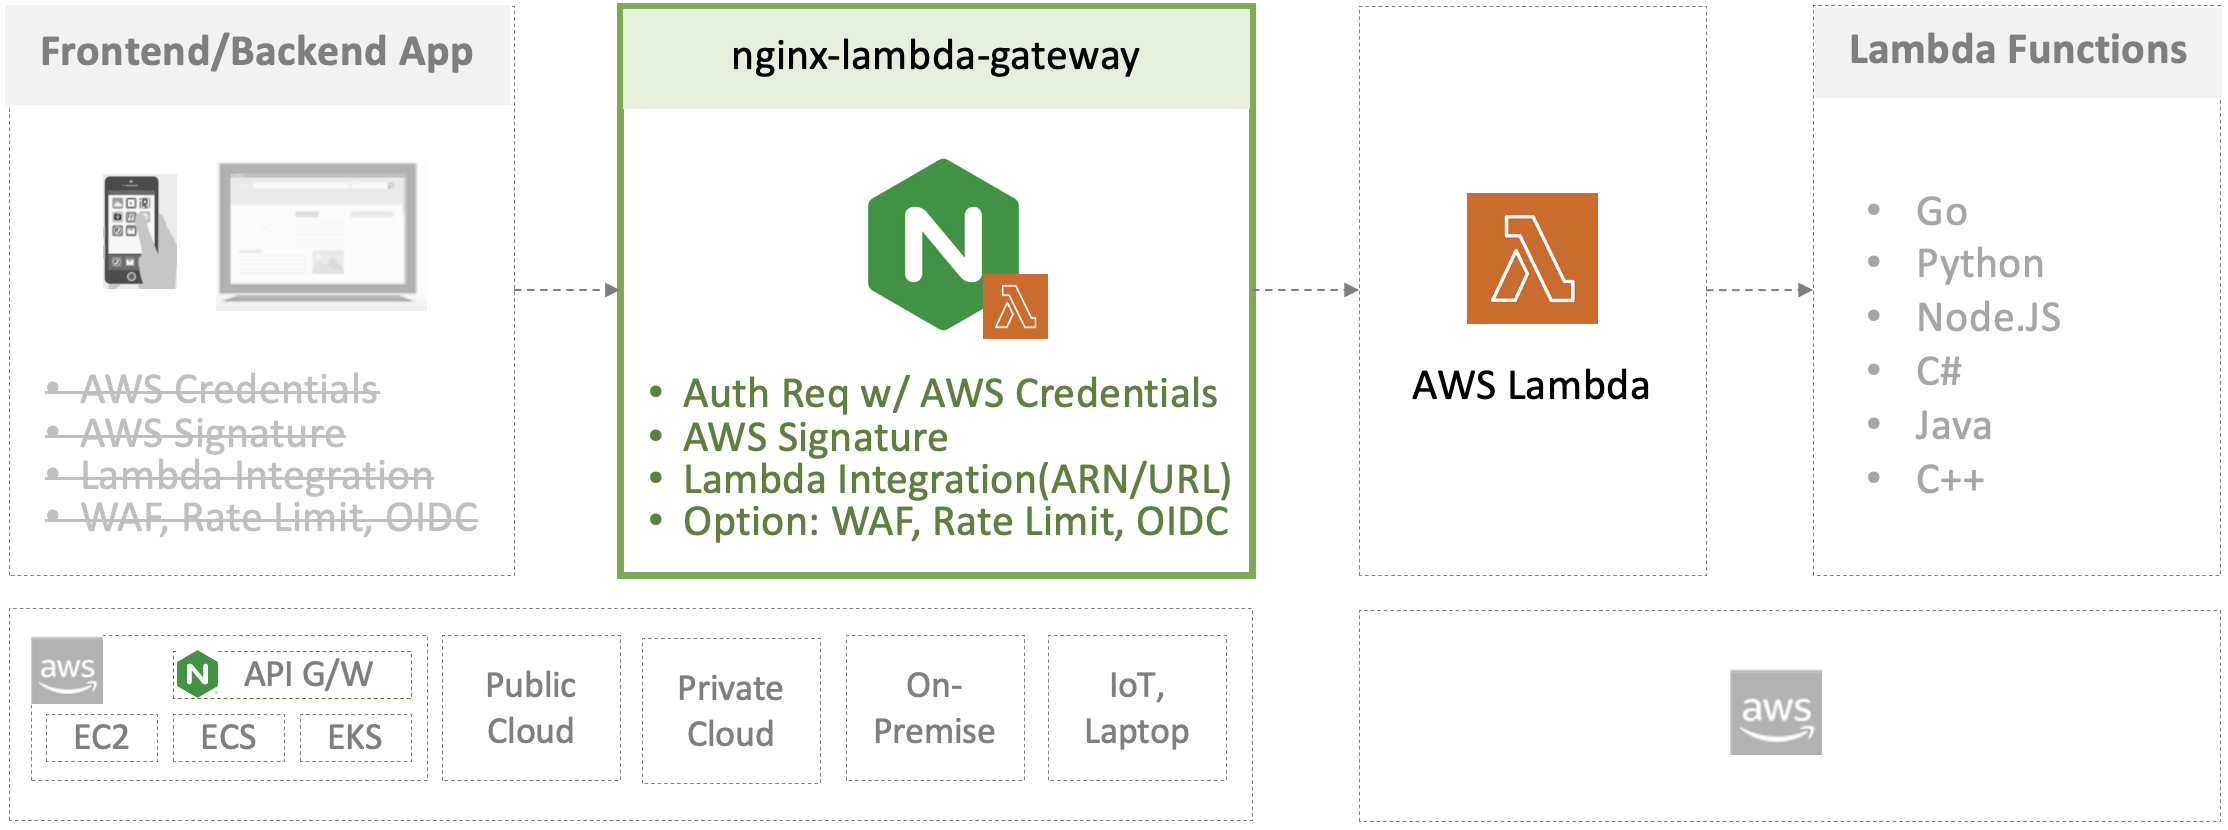Viewport: 2228px width, 830px height.
Task: Select the ECS box
Action: tap(228, 738)
